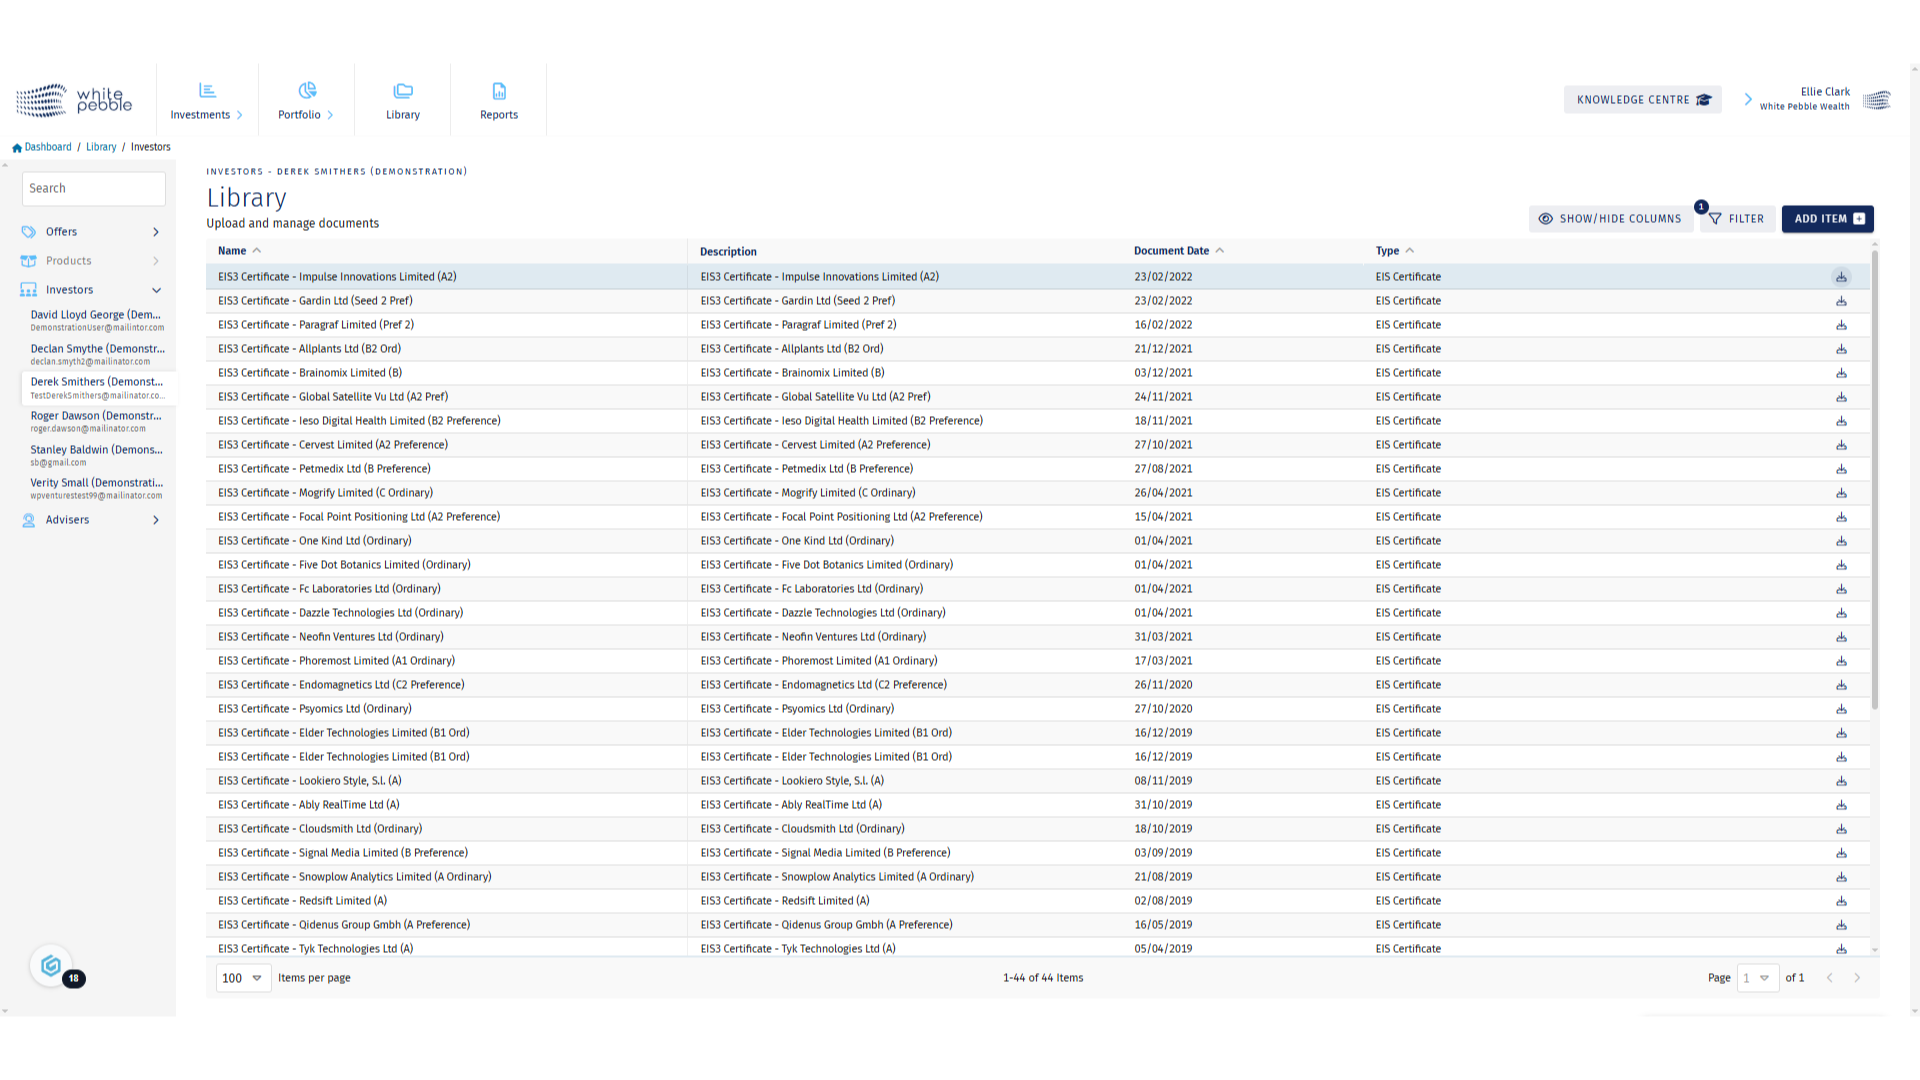The width and height of the screenshot is (1920, 1080).
Task: Open Knowledge Centre graduation cap button
Action: (1642, 100)
